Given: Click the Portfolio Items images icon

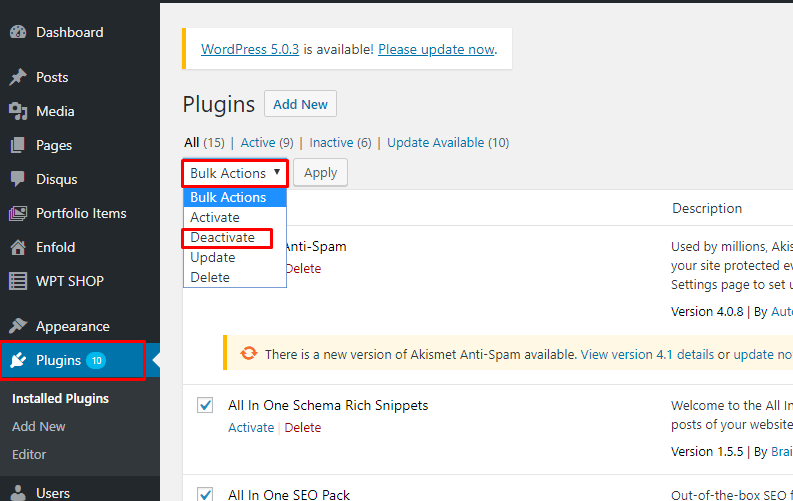Looking at the screenshot, I should pyautogui.click(x=18, y=213).
